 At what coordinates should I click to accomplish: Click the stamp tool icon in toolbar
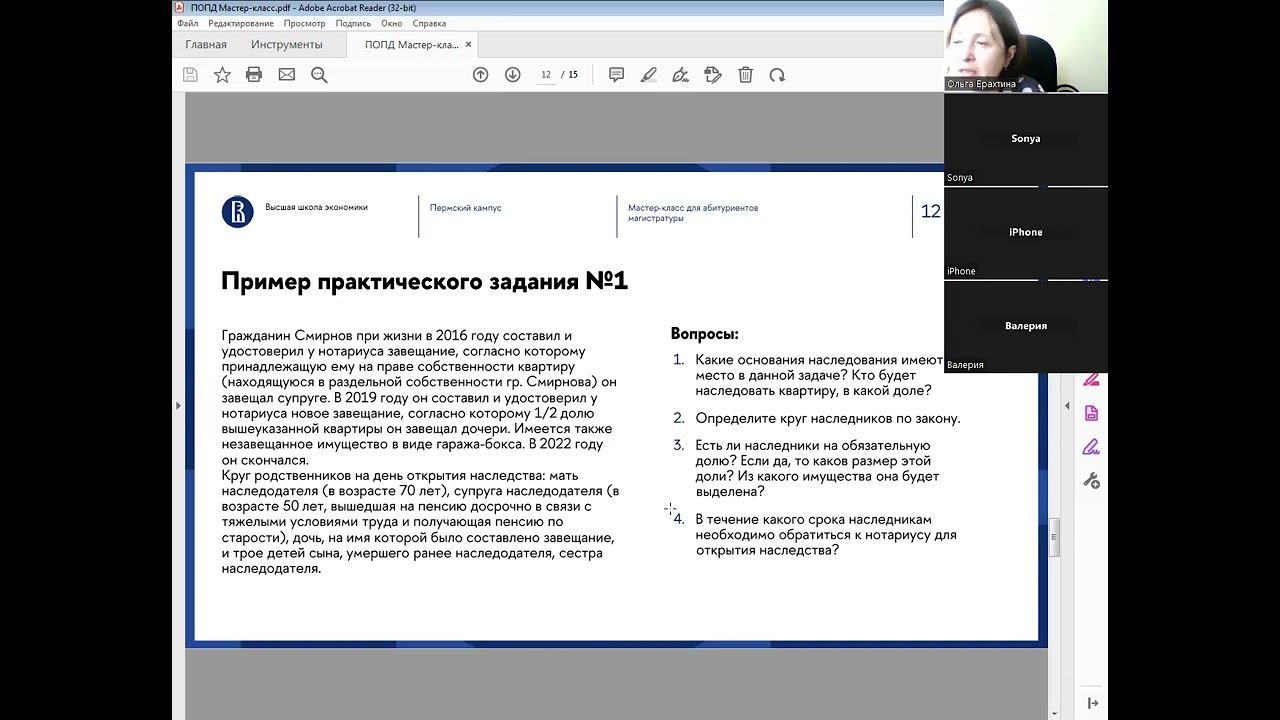pyautogui.click(x=713, y=75)
